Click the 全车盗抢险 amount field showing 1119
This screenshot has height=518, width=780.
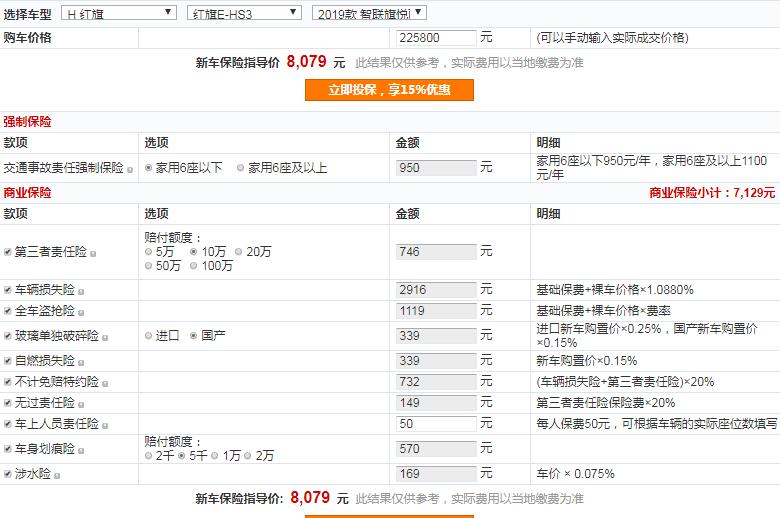click(x=436, y=311)
